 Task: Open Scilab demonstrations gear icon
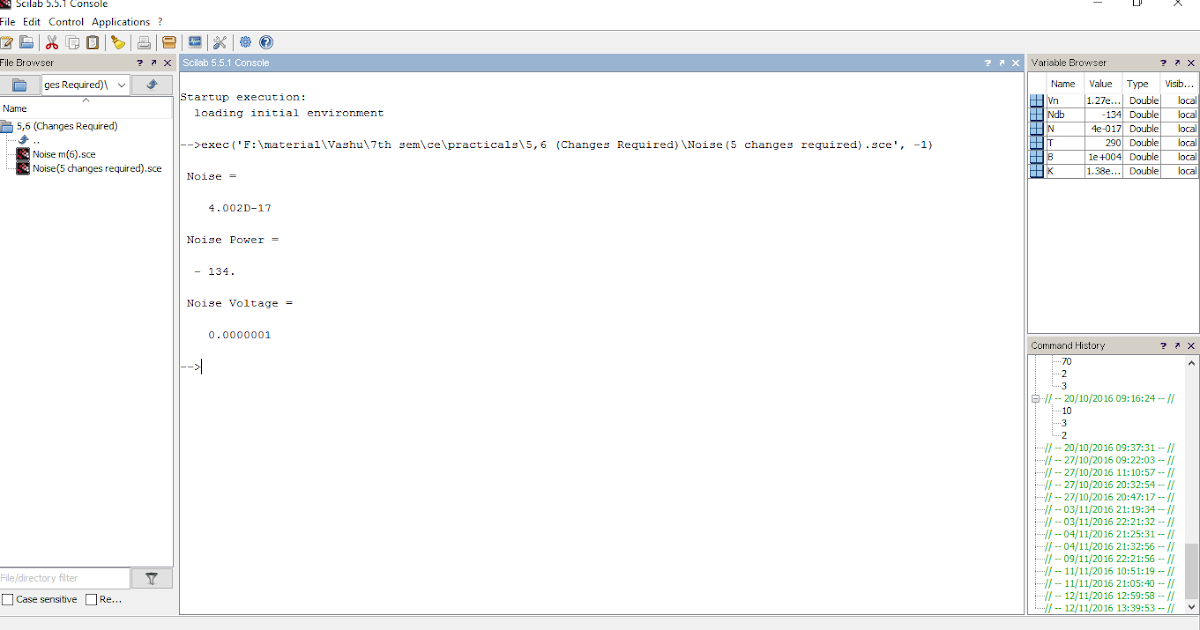pos(246,42)
